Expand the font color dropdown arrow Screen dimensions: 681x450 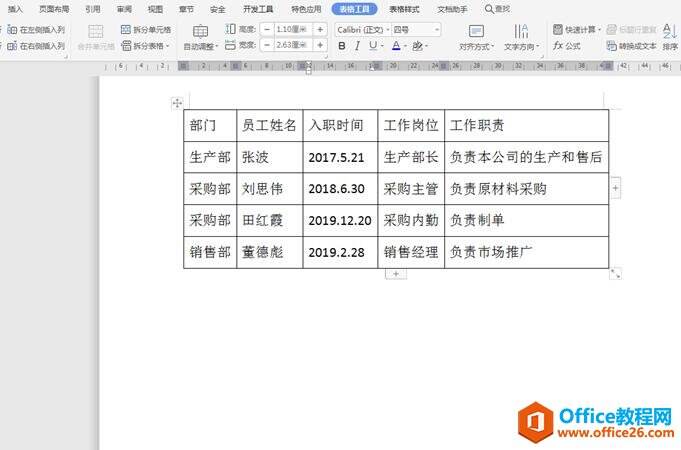click(405, 46)
